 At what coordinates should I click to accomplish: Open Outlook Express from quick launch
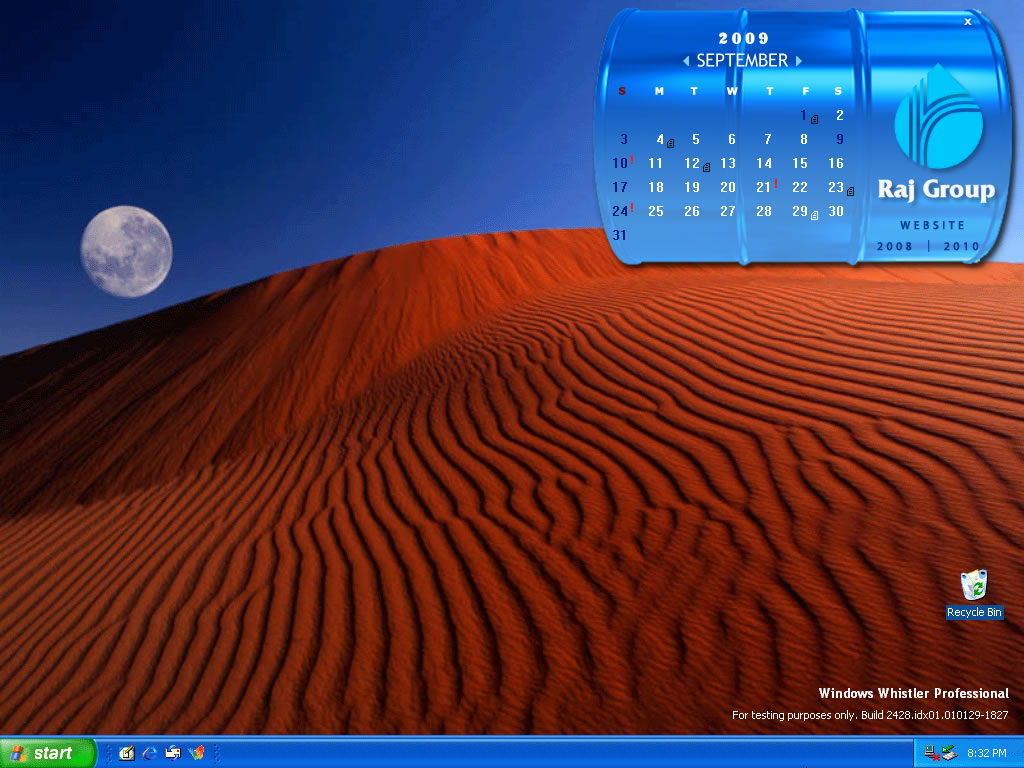(x=173, y=753)
